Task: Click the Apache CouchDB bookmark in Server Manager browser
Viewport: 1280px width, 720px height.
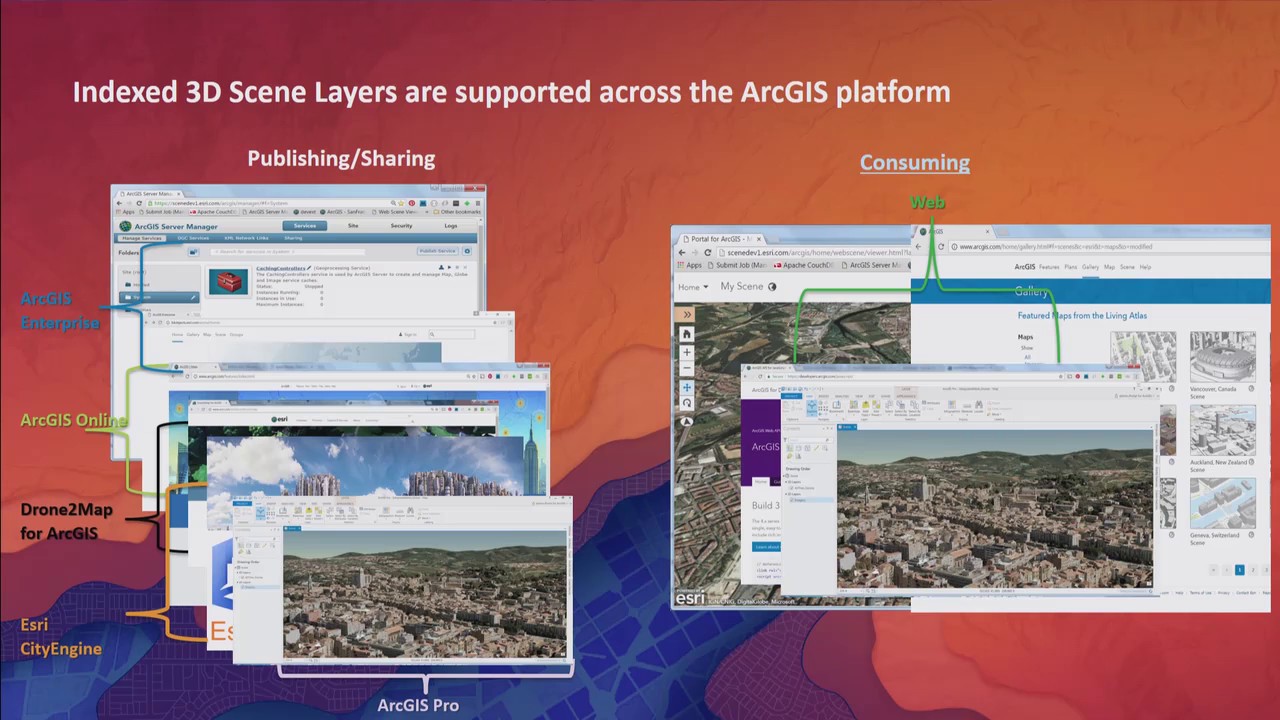Action: (x=214, y=212)
